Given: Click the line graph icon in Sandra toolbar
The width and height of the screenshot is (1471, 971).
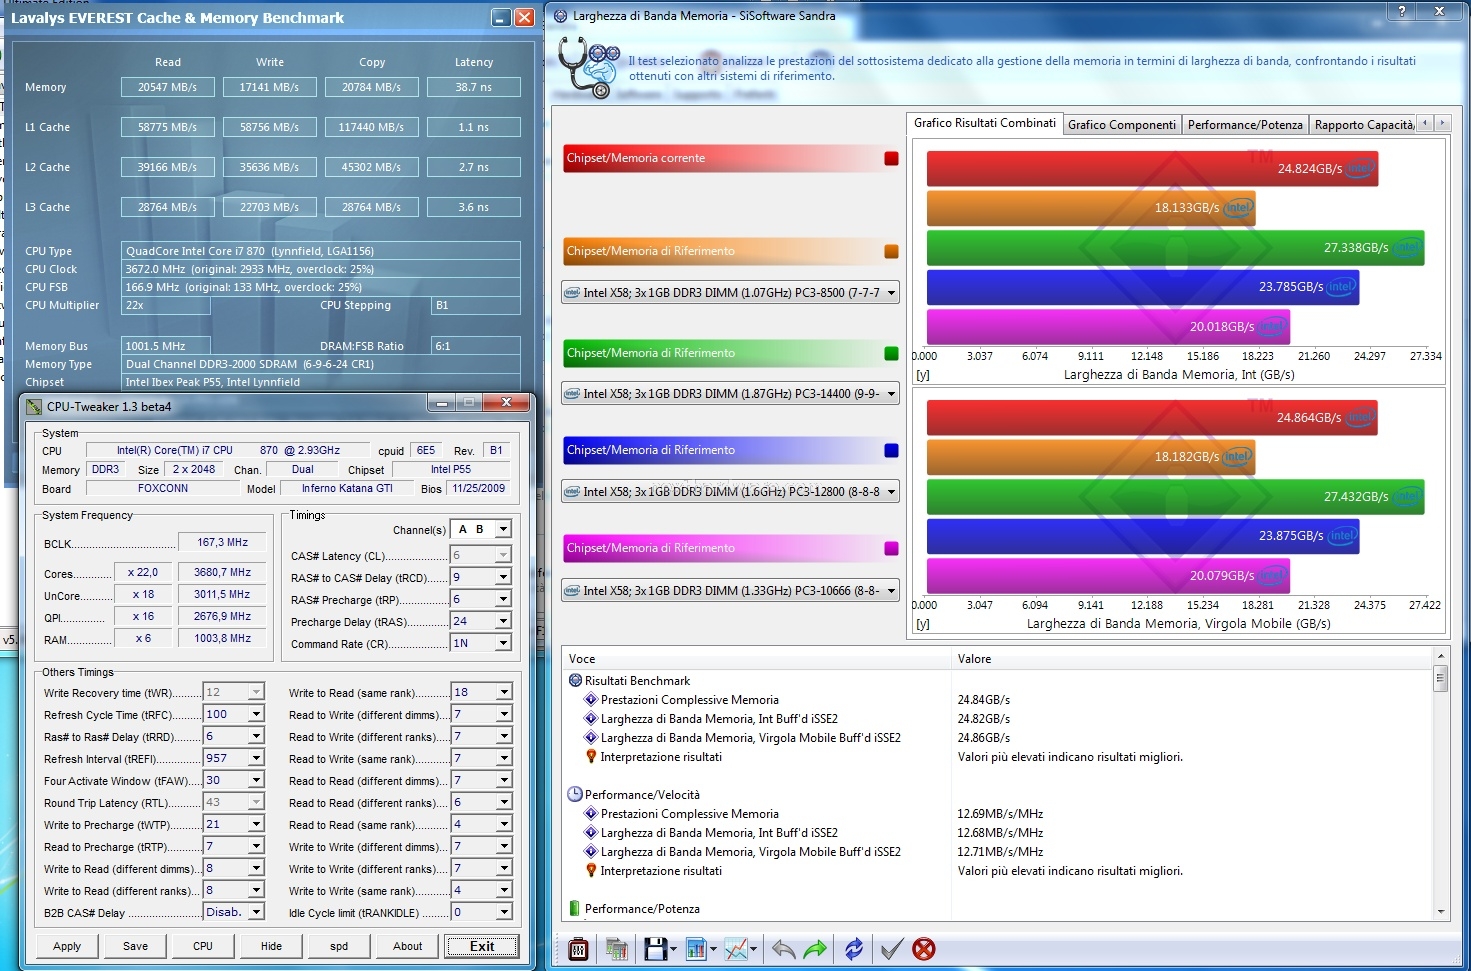Looking at the screenshot, I should [736, 949].
